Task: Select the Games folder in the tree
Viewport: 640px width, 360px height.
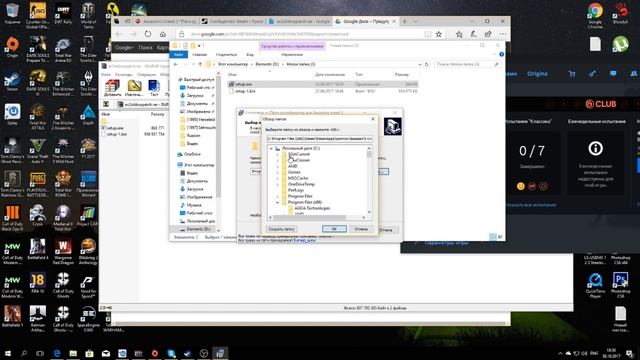Action: click(x=294, y=172)
